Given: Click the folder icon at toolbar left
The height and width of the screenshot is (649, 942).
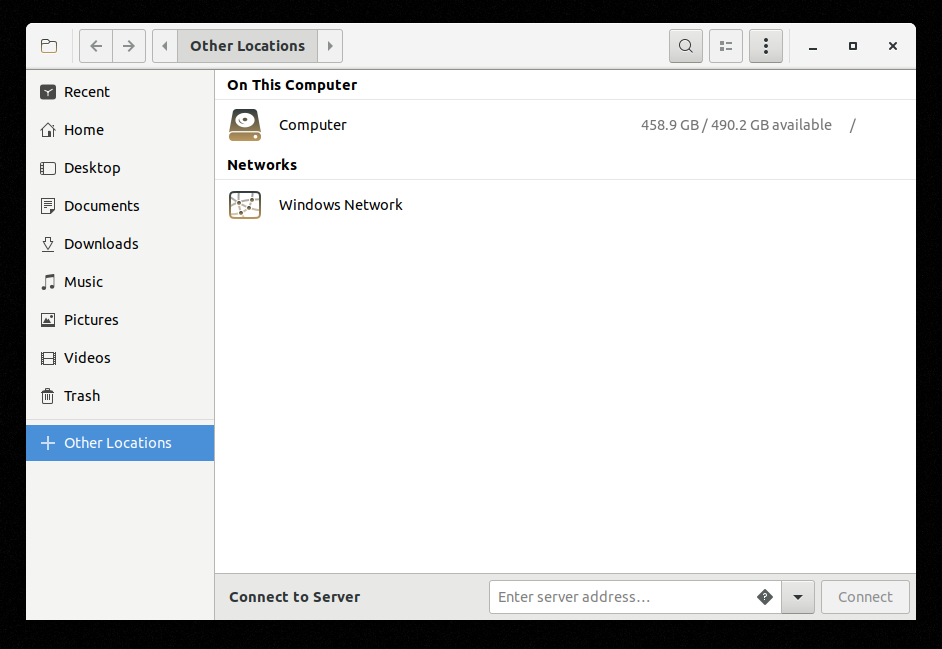Looking at the screenshot, I should (x=49, y=46).
